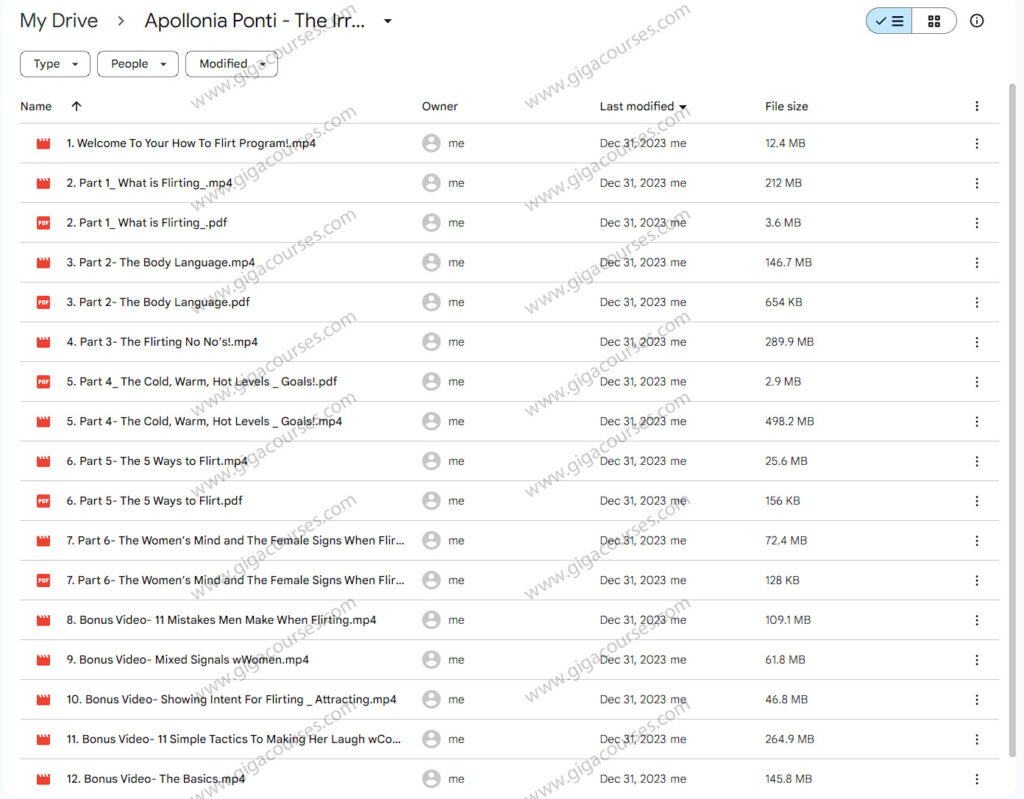The image size is (1024, 799).
Task: Open three-dot menu for Mixed Signals video
Action: (976, 660)
